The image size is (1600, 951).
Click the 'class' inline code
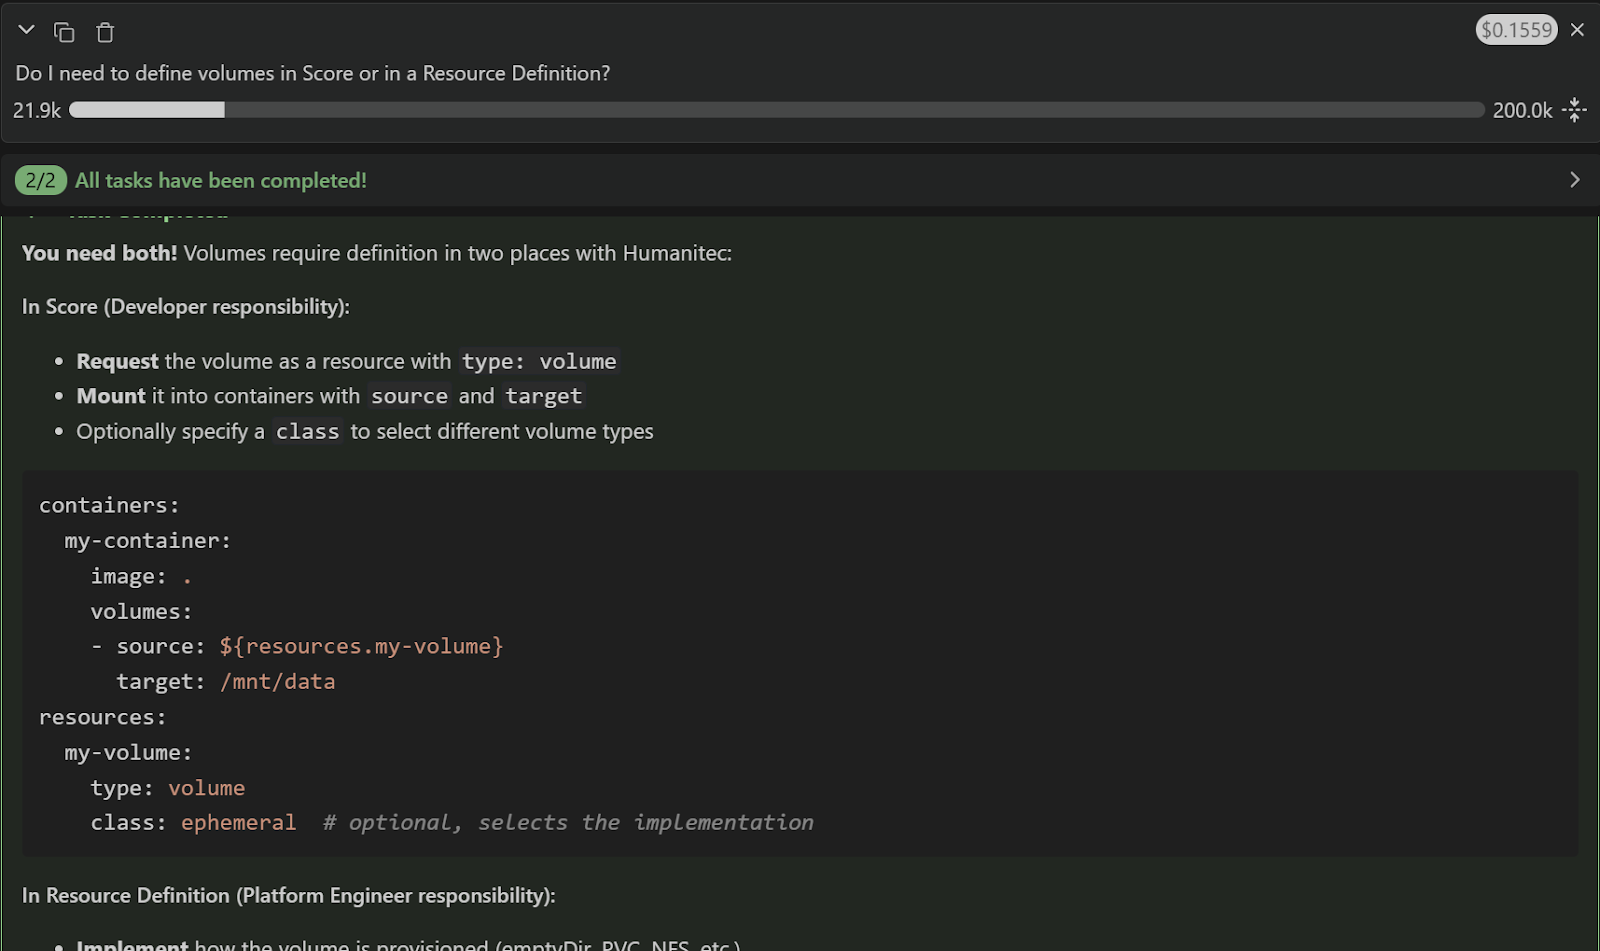tap(307, 431)
